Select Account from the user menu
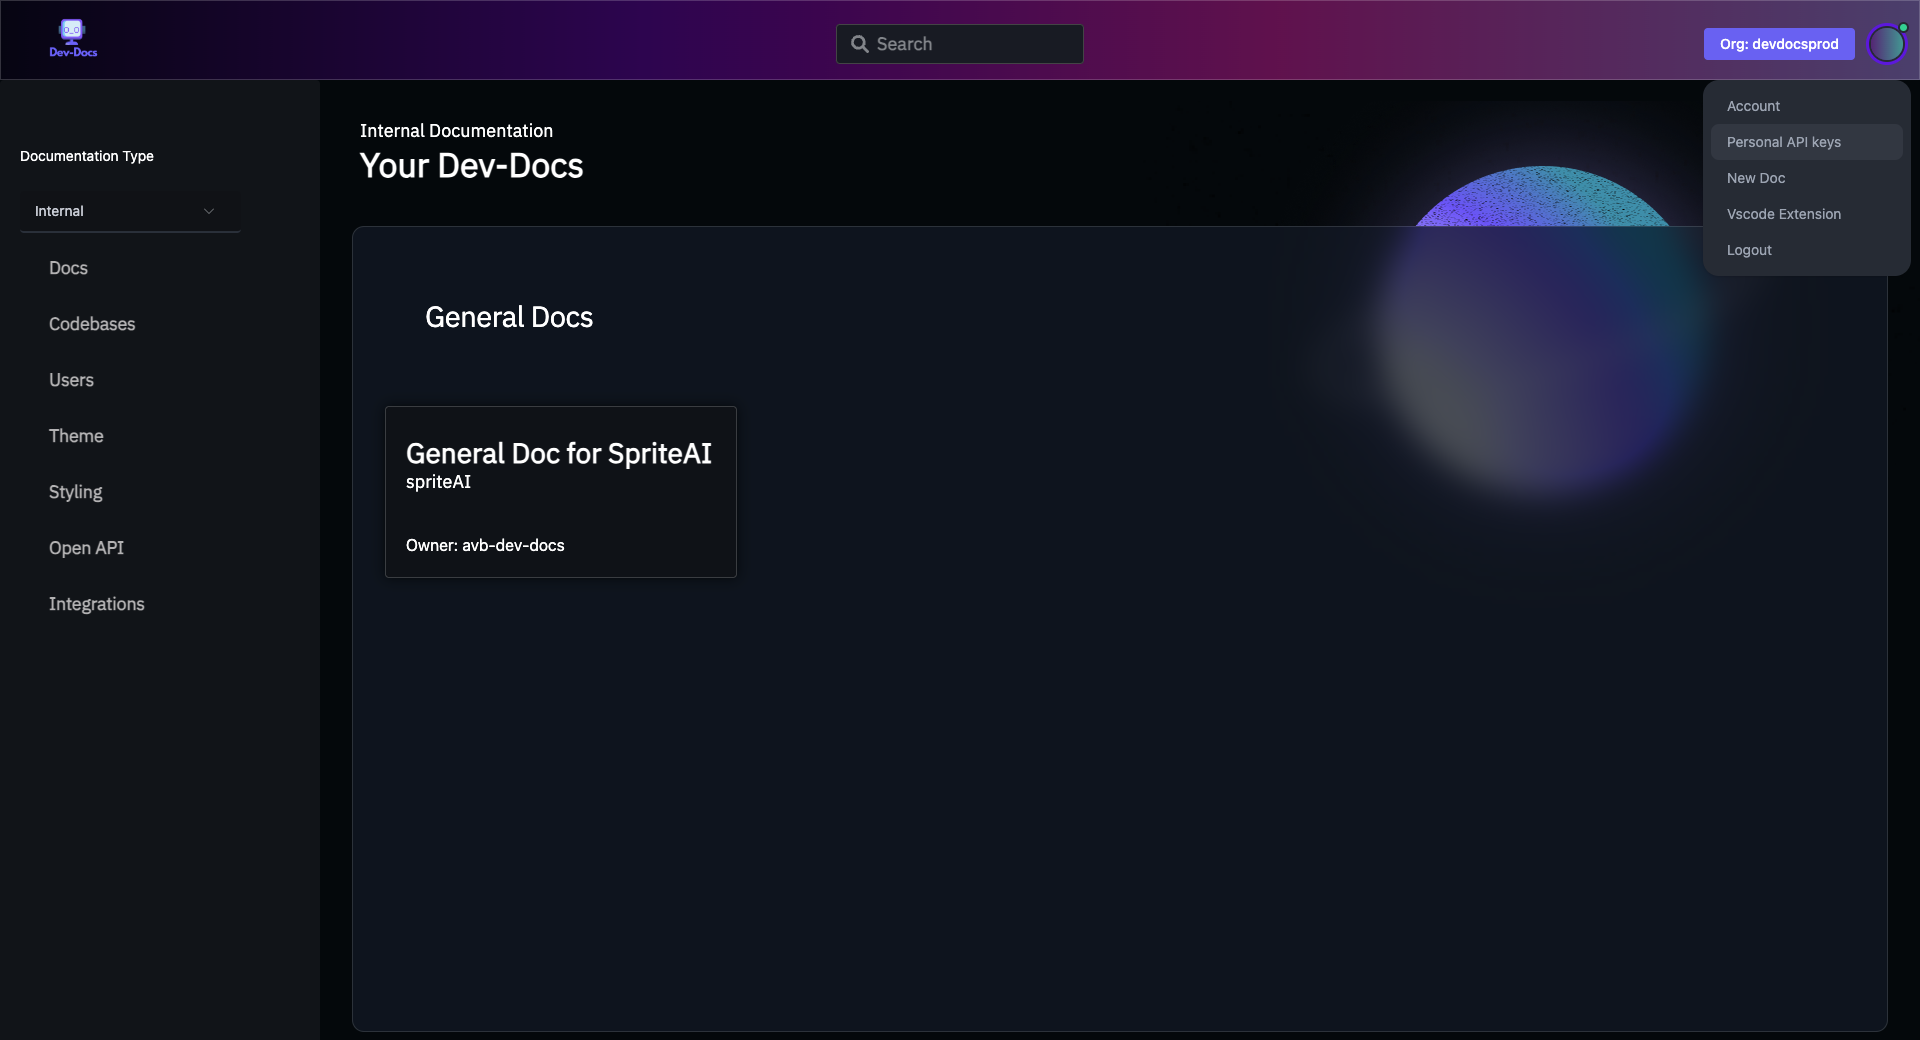The width and height of the screenshot is (1920, 1040). [x=1753, y=106]
